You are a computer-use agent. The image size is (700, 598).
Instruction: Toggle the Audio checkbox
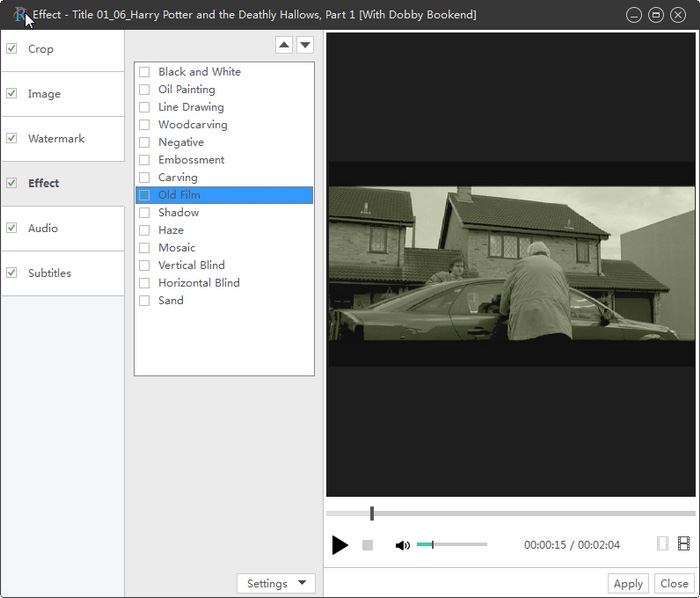click(x=12, y=228)
